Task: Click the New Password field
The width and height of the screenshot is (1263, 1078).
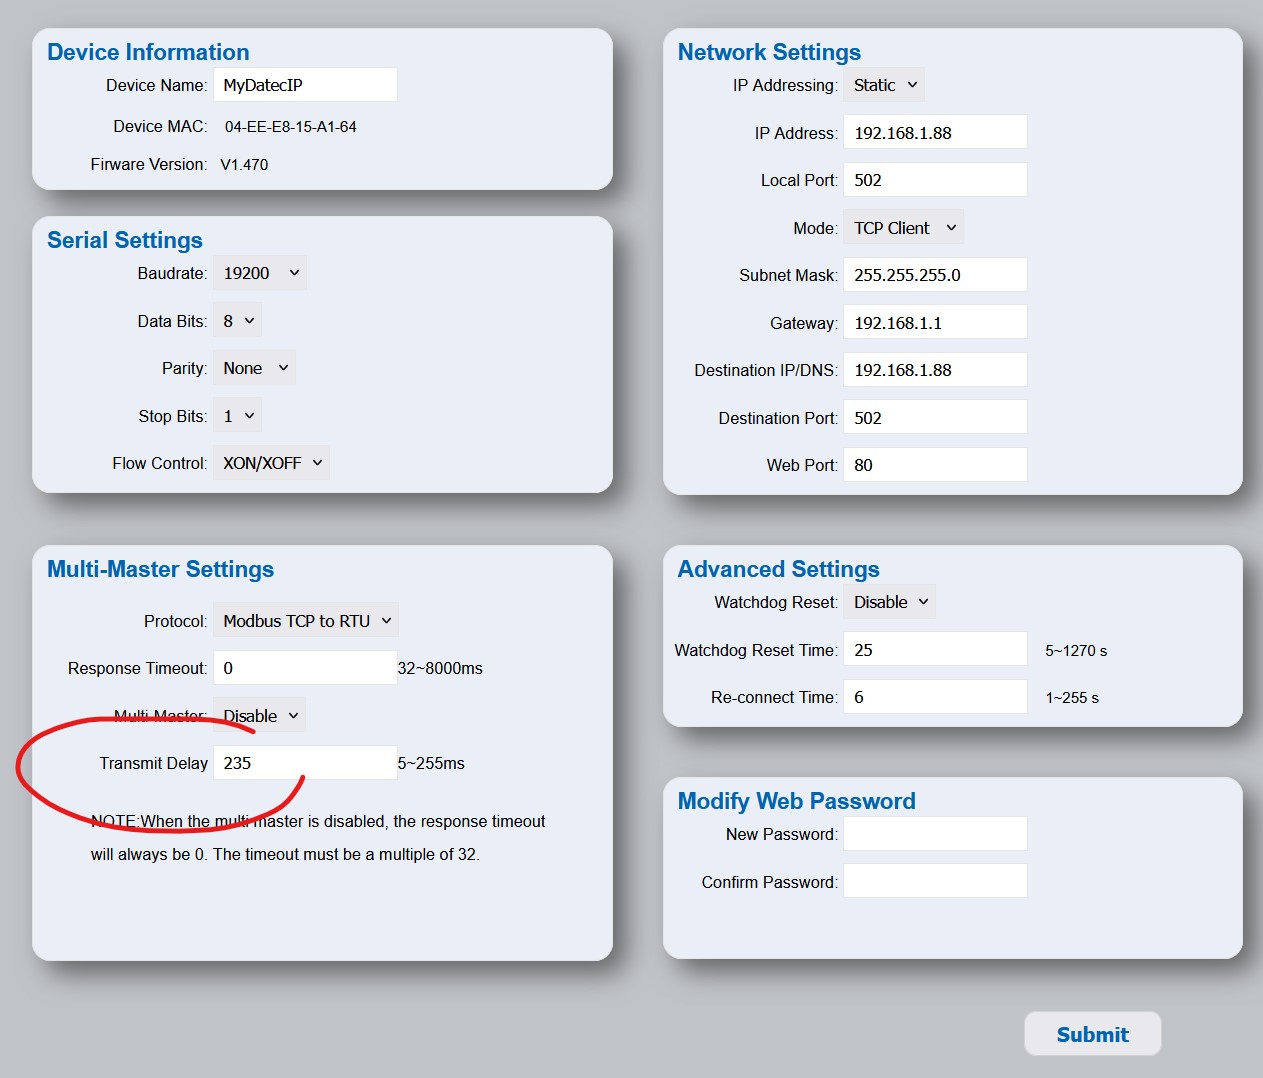Action: pos(935,834)
